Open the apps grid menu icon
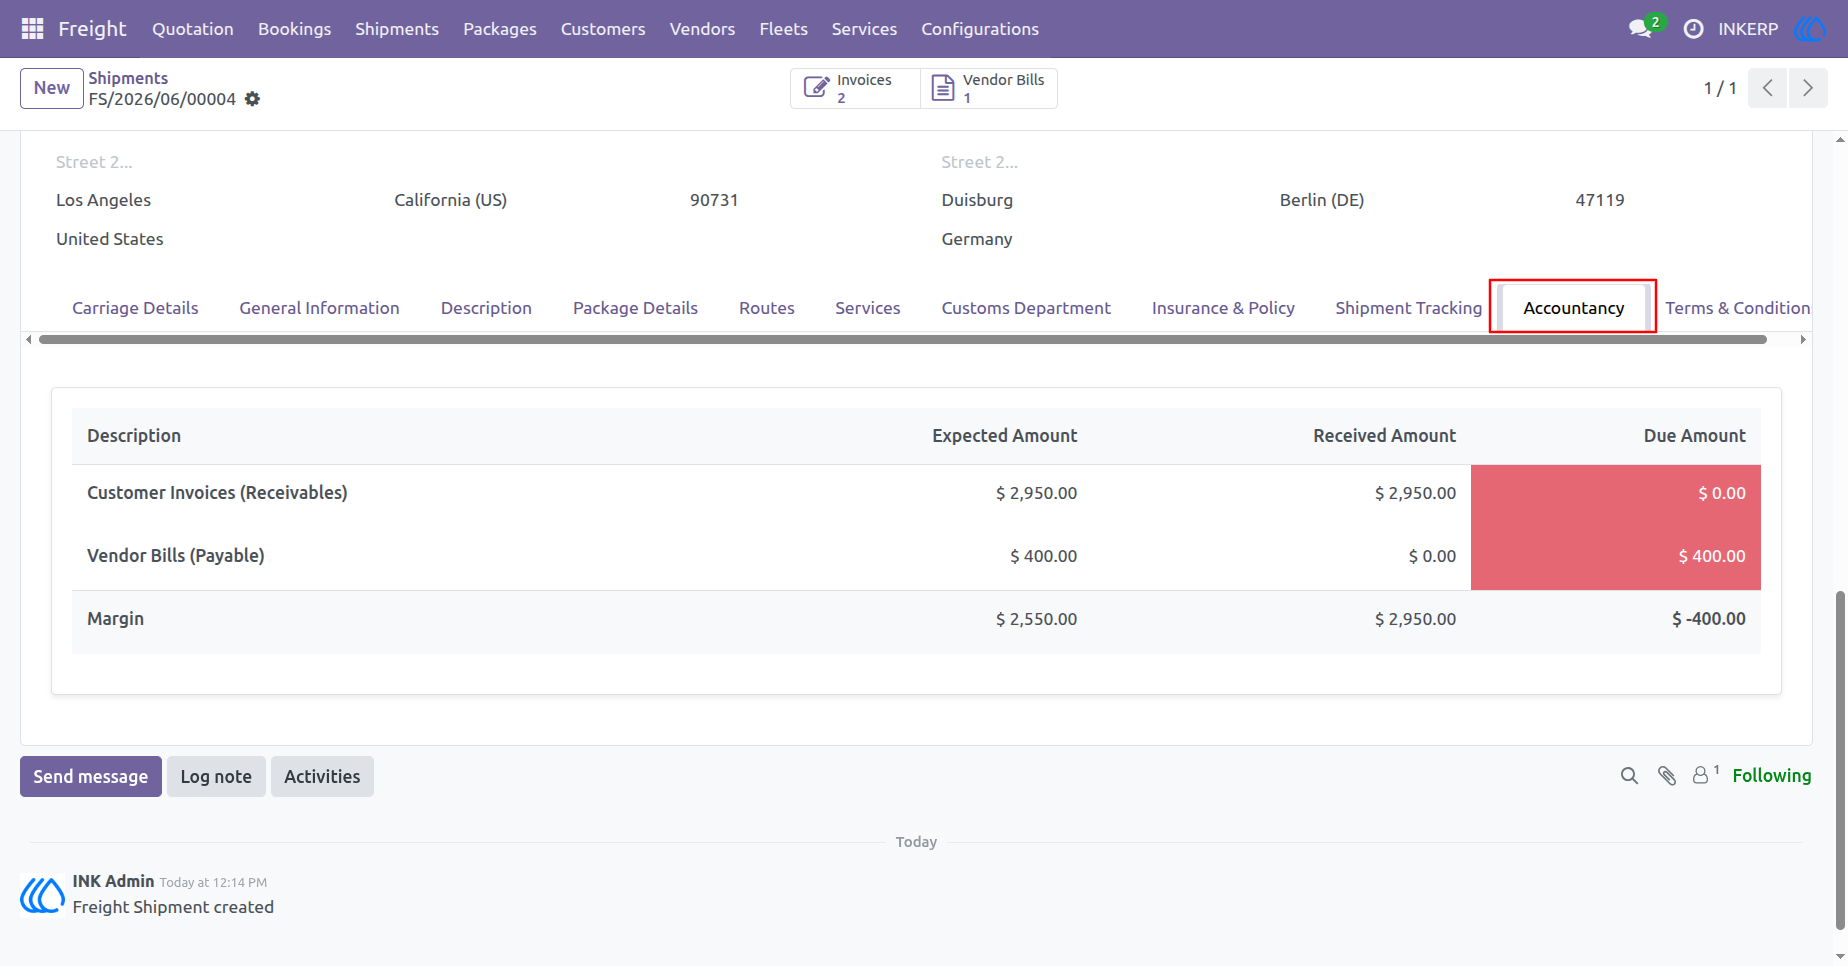The height and width of the screenshot is (966, 1848). pyautogui.click(x=32, y=29)
